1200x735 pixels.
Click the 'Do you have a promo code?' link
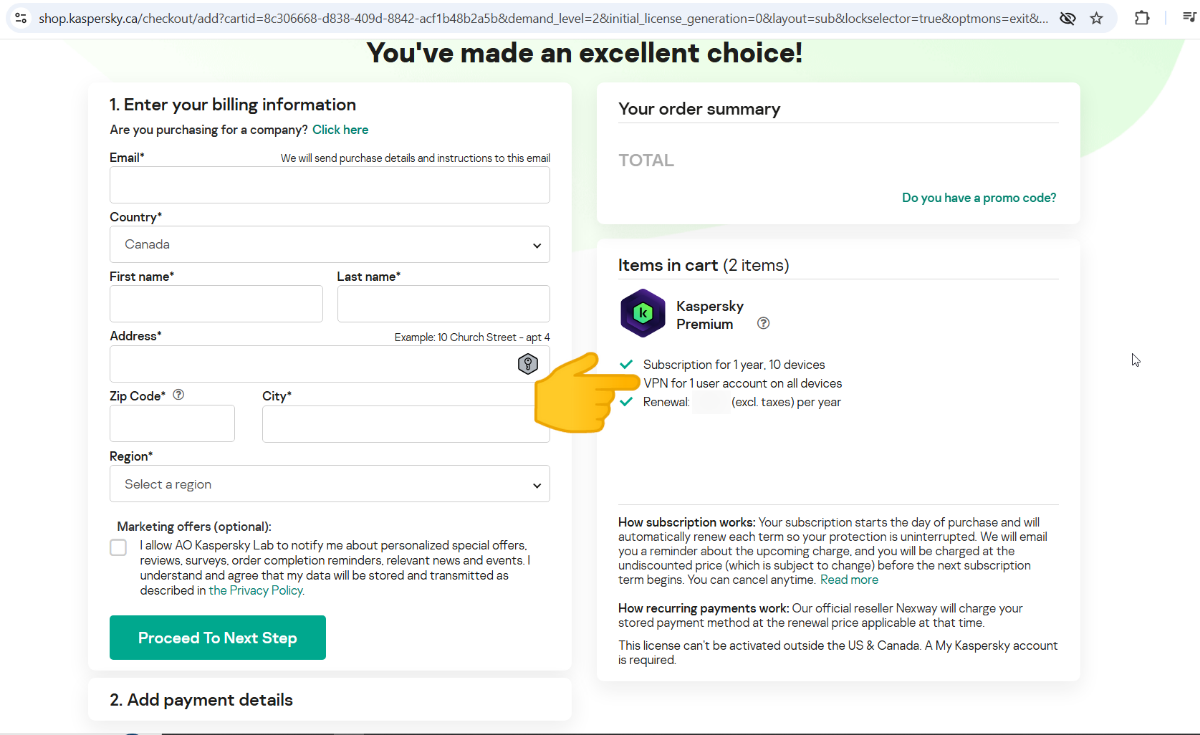click(978, 198)
